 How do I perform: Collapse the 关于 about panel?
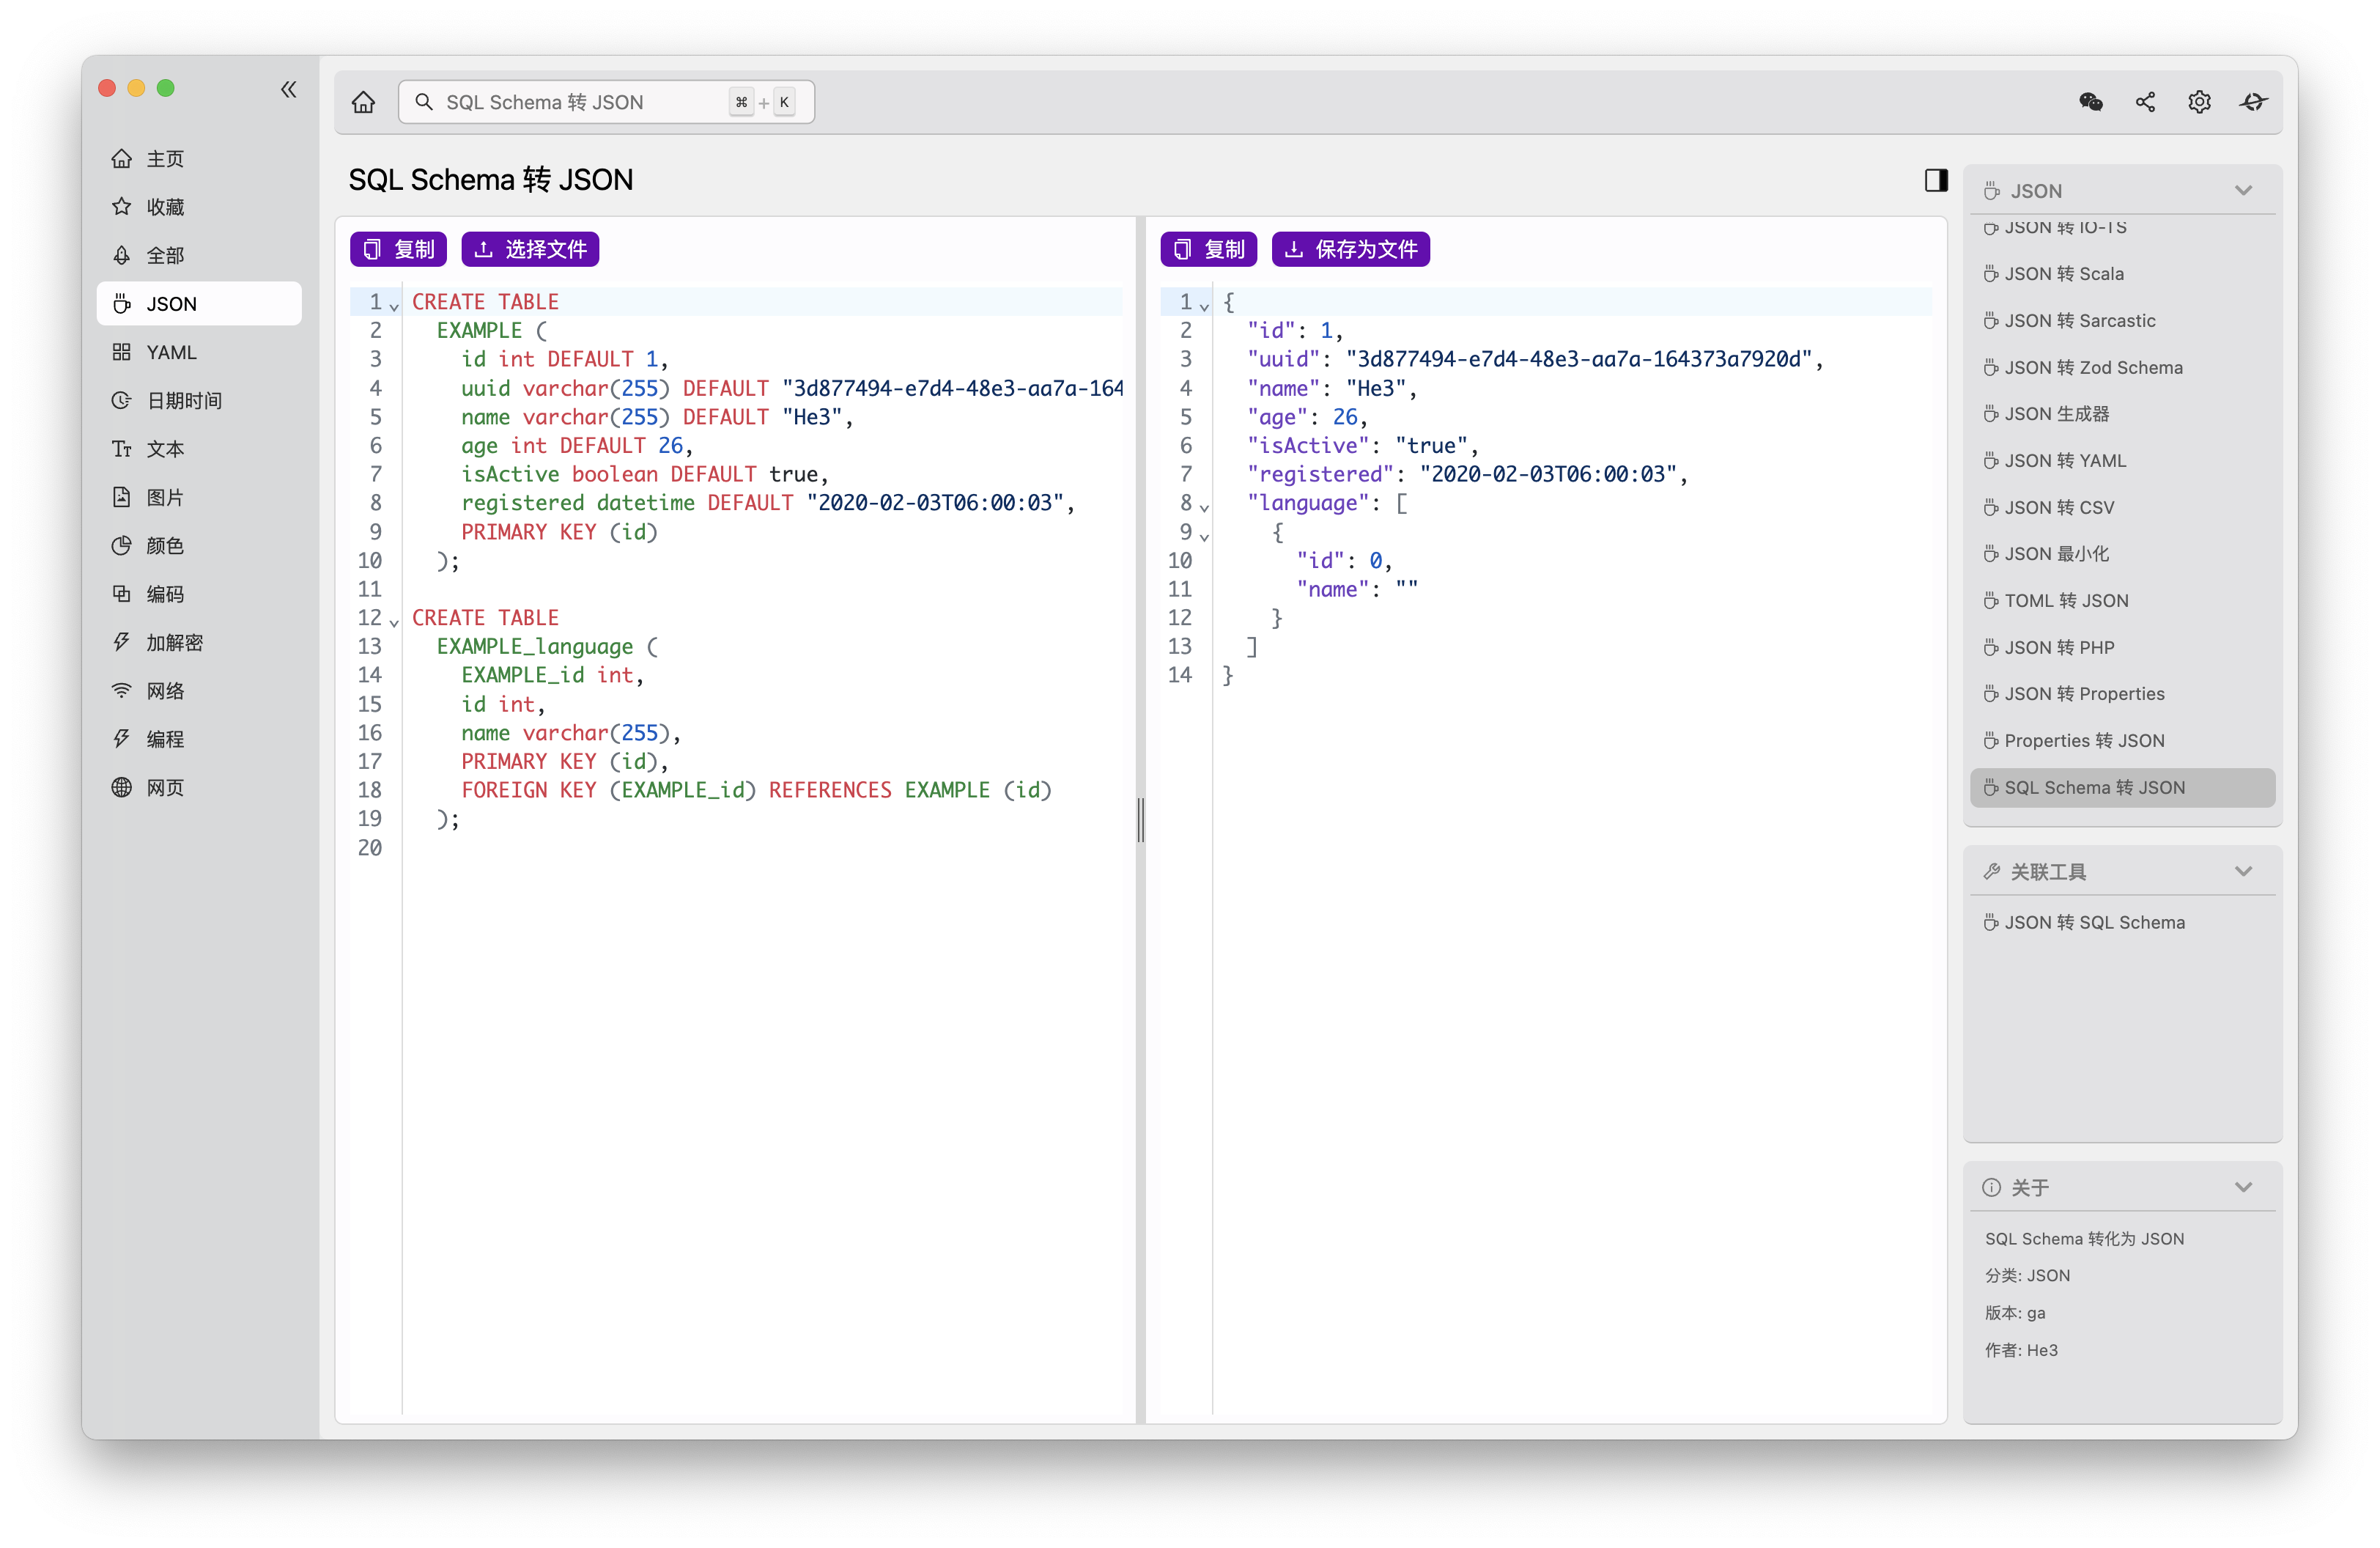pyautogui.click(x=2243, y=1188)
